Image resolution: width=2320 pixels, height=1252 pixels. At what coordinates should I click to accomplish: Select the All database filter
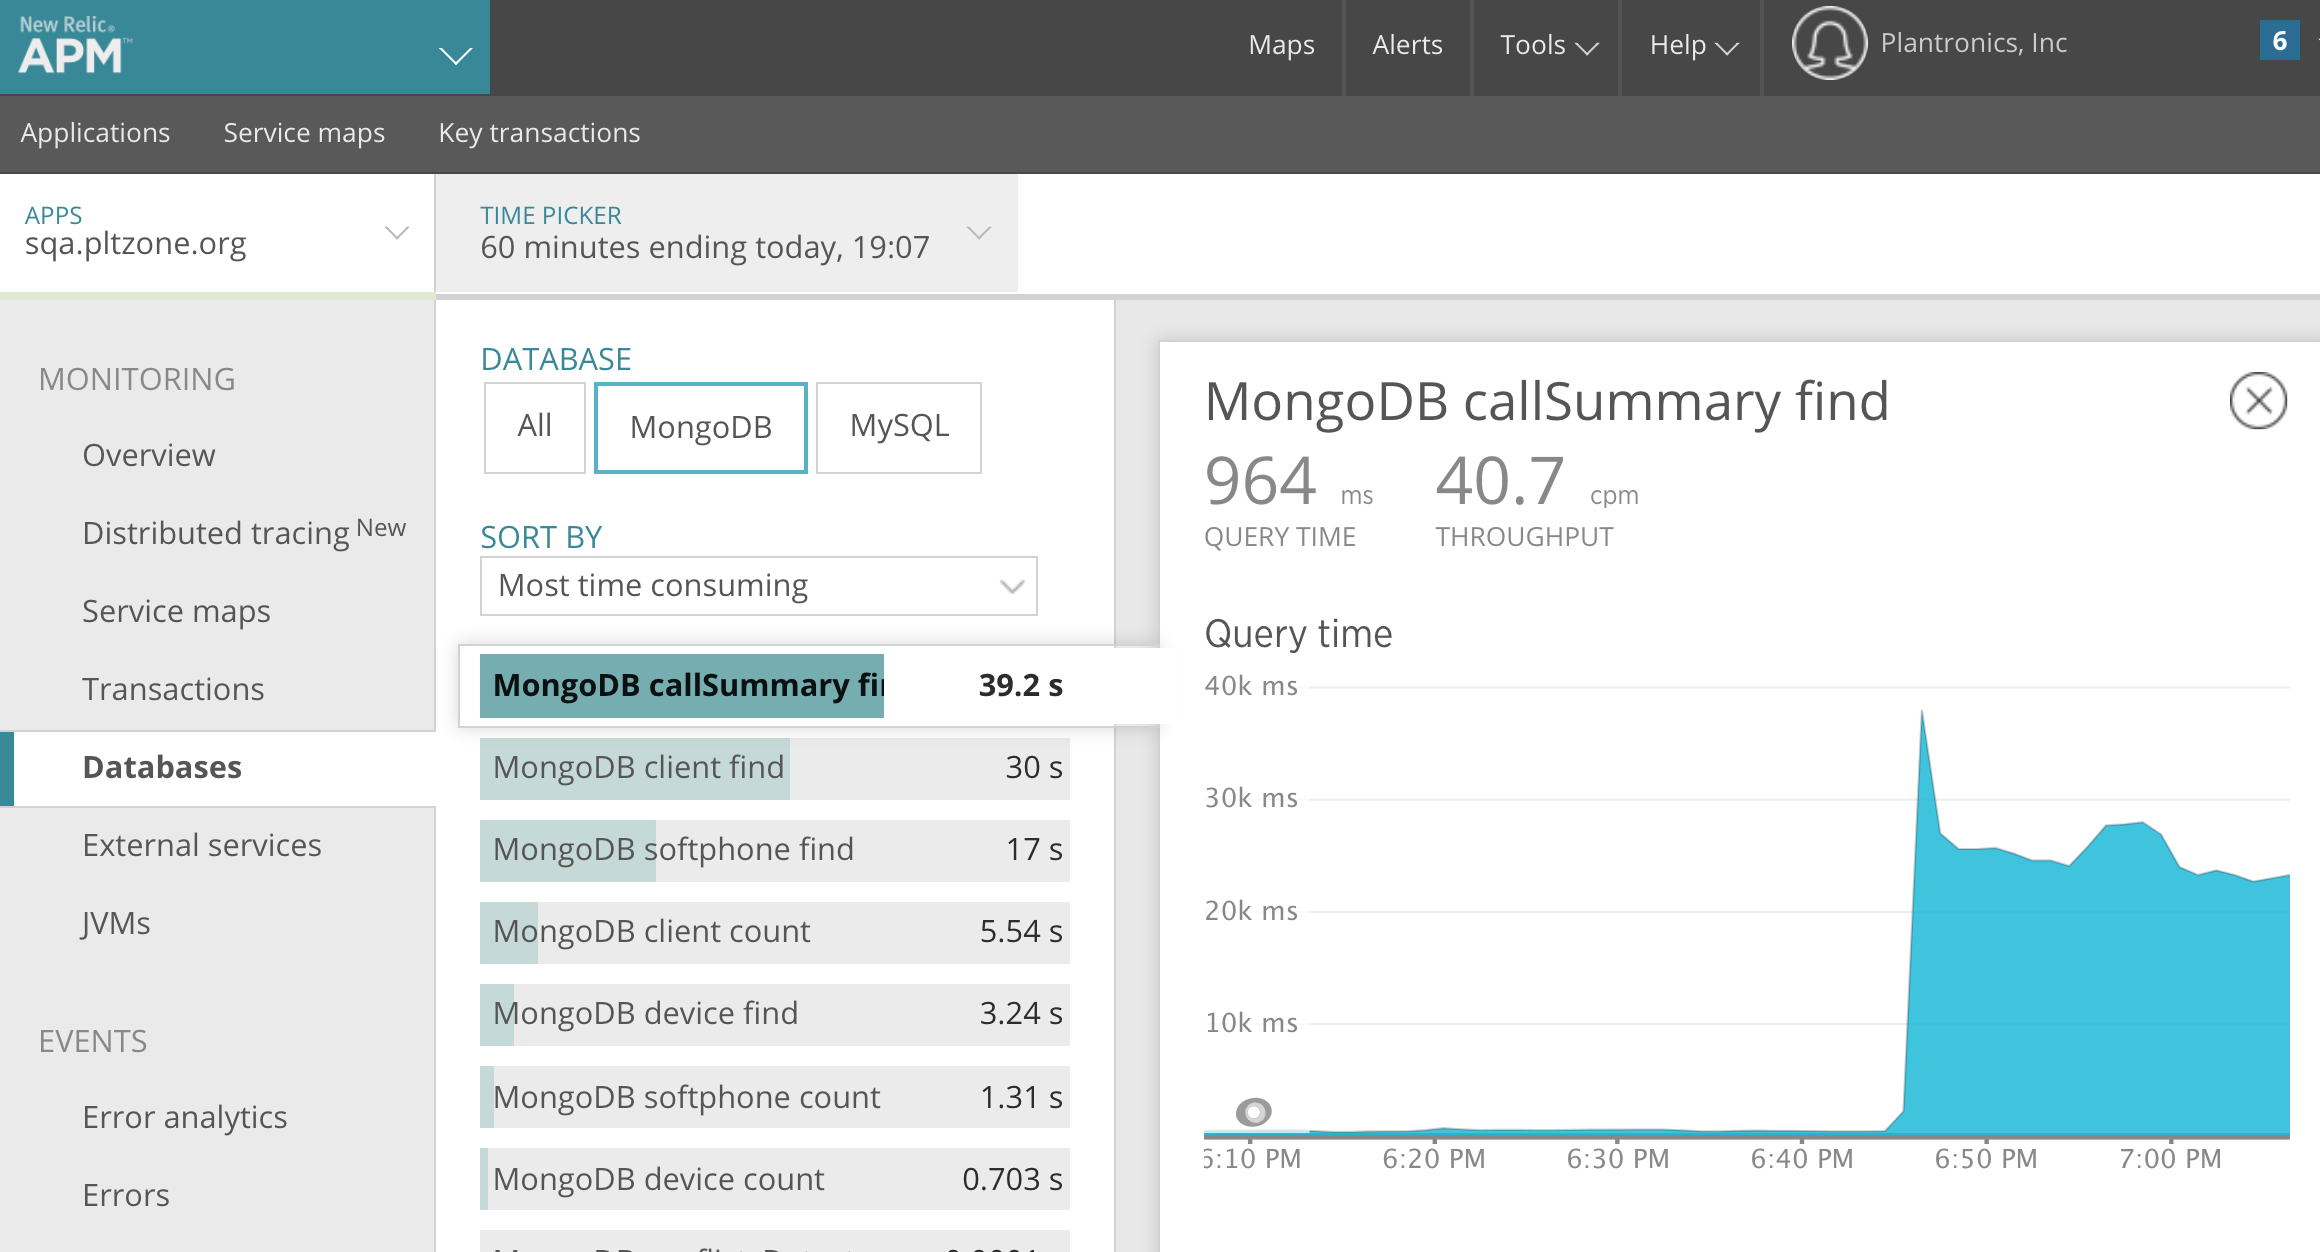pyautogui.click(x=534, y=427)
